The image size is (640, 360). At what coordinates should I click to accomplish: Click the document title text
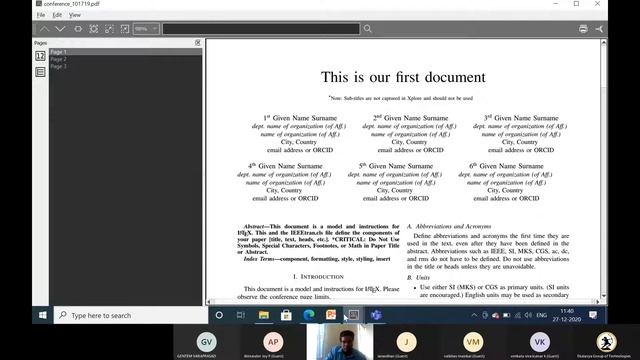[403, 77]
